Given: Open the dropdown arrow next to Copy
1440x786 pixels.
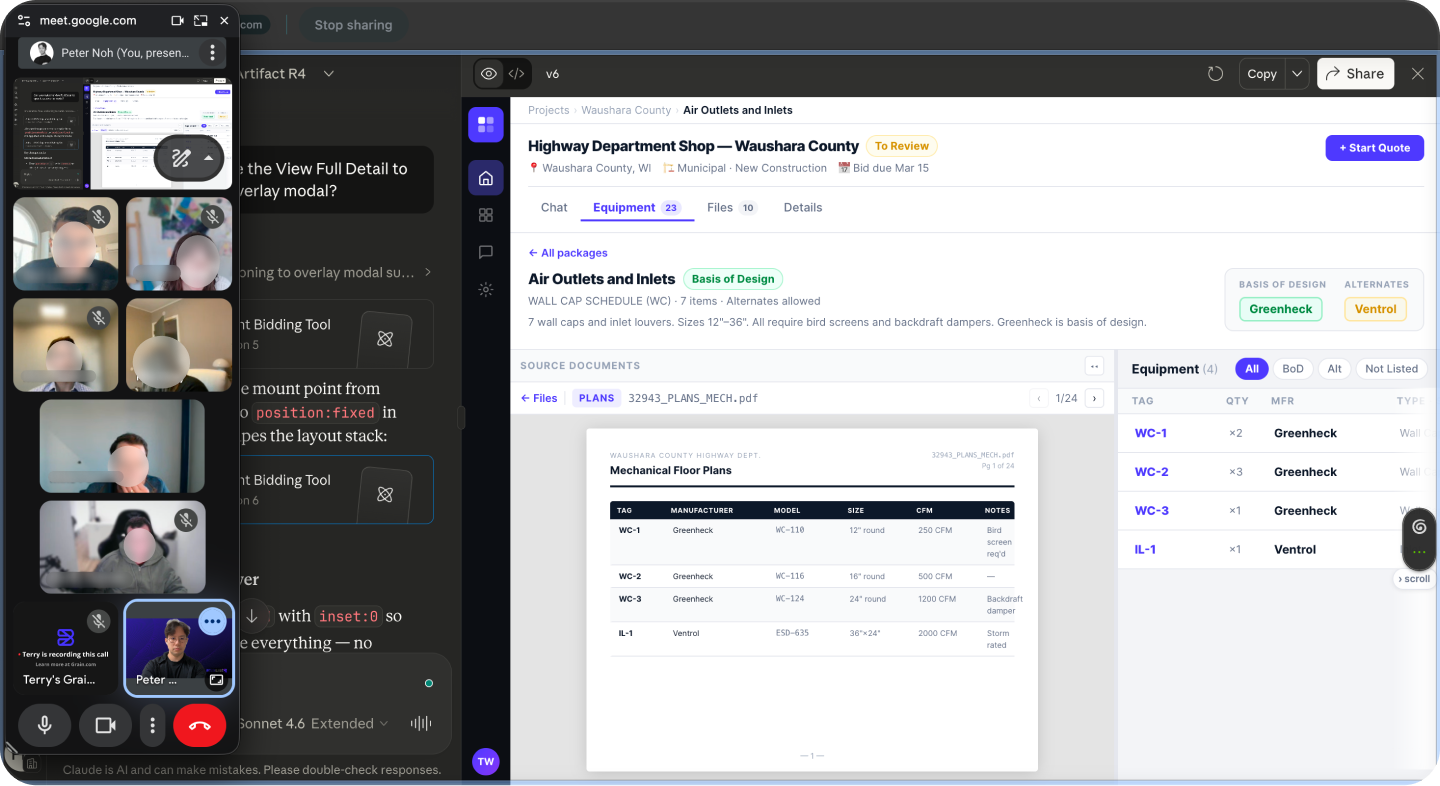Looking at the screenshot, I should pyautogui.click(x=1297, y=74).
